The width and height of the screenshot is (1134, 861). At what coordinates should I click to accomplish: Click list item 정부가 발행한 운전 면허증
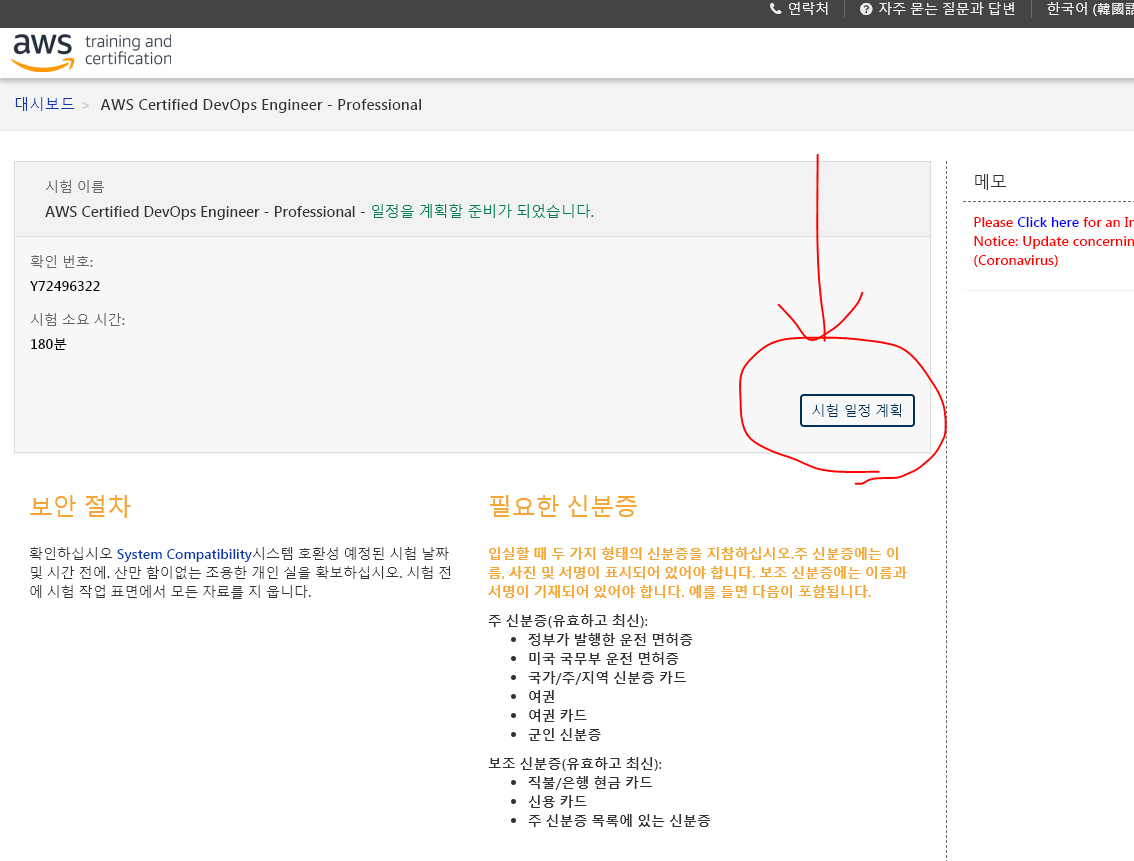(x=610, y=640)
